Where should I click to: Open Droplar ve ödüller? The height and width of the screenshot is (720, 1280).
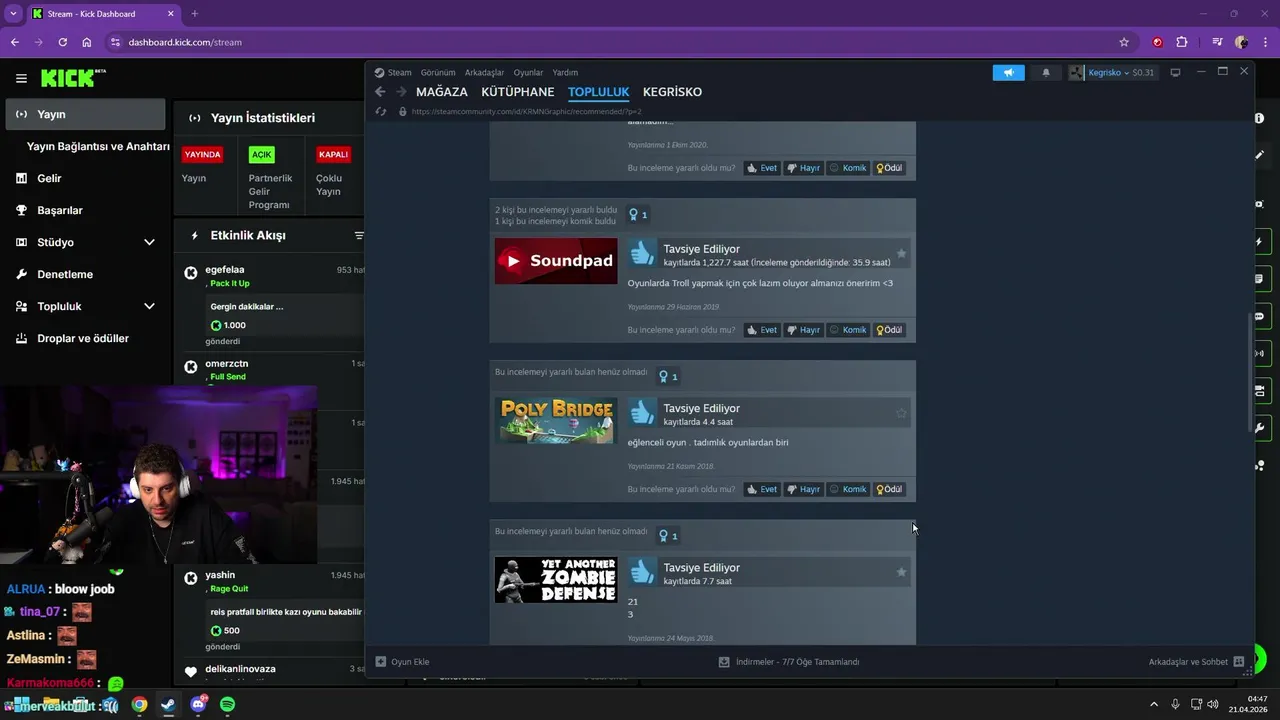83,338
